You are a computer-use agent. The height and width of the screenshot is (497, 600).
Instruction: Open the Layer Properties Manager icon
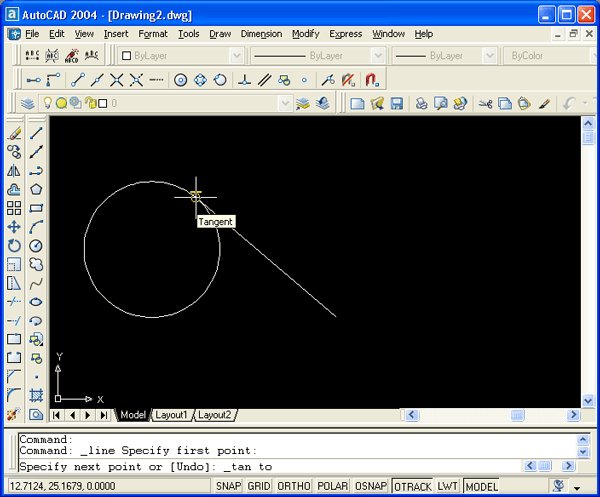pyautogui.click(x=27, y=103)
